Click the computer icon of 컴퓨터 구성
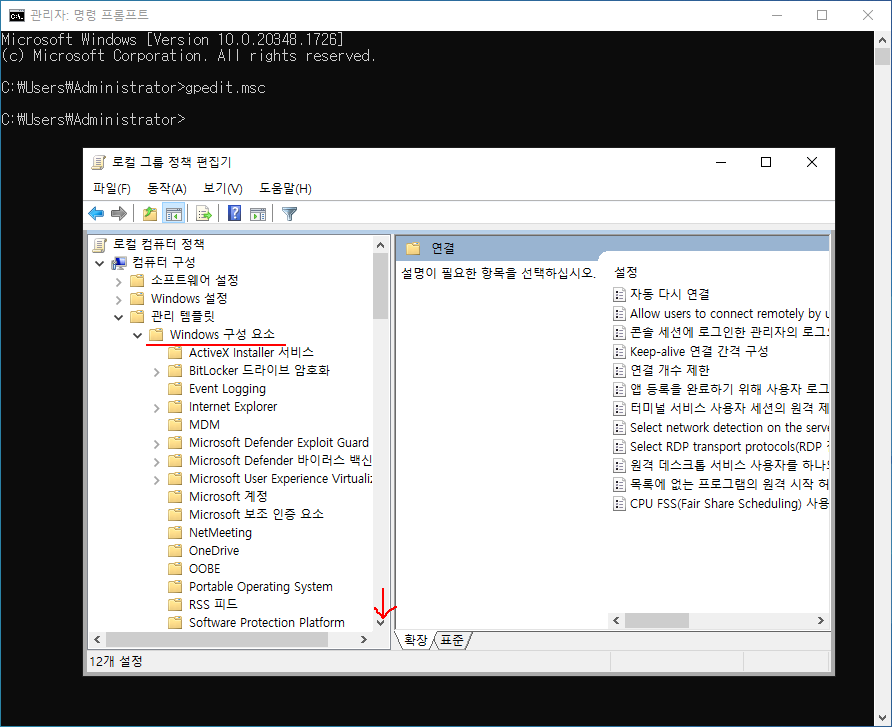Image resolution: width=892 pixels, height=727 pixels. pyautogui.click(x=119, y=262)
